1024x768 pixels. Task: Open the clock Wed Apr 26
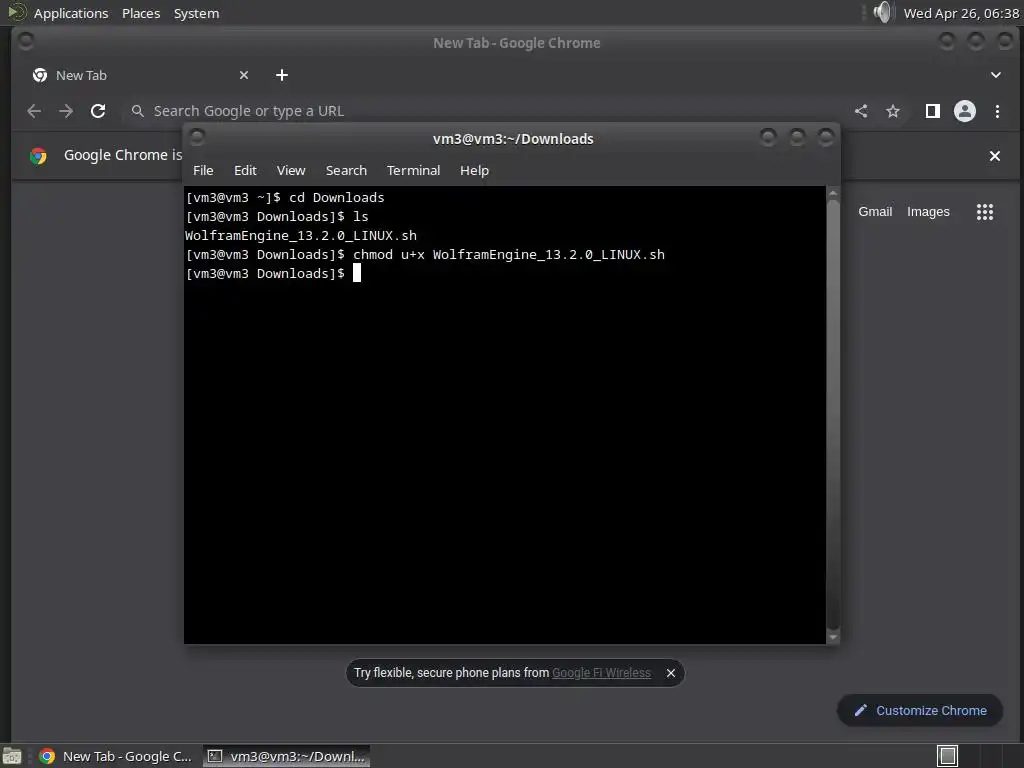click(x=961, y=13)
